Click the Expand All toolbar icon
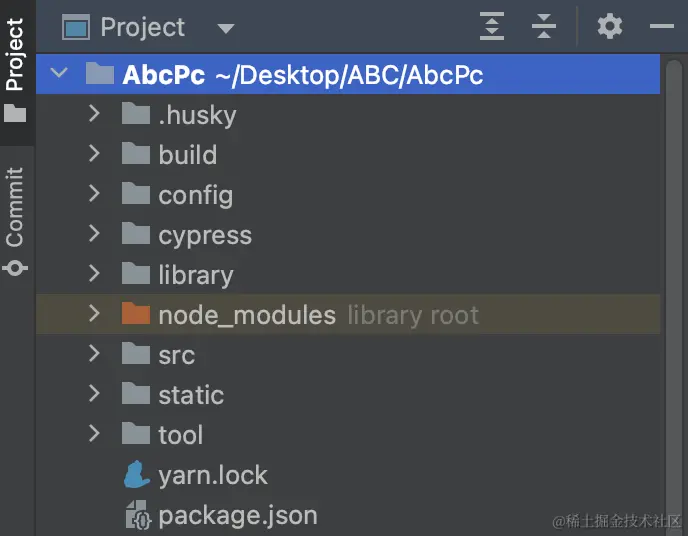The image size is (688, 536). click(x=492, y=27)
